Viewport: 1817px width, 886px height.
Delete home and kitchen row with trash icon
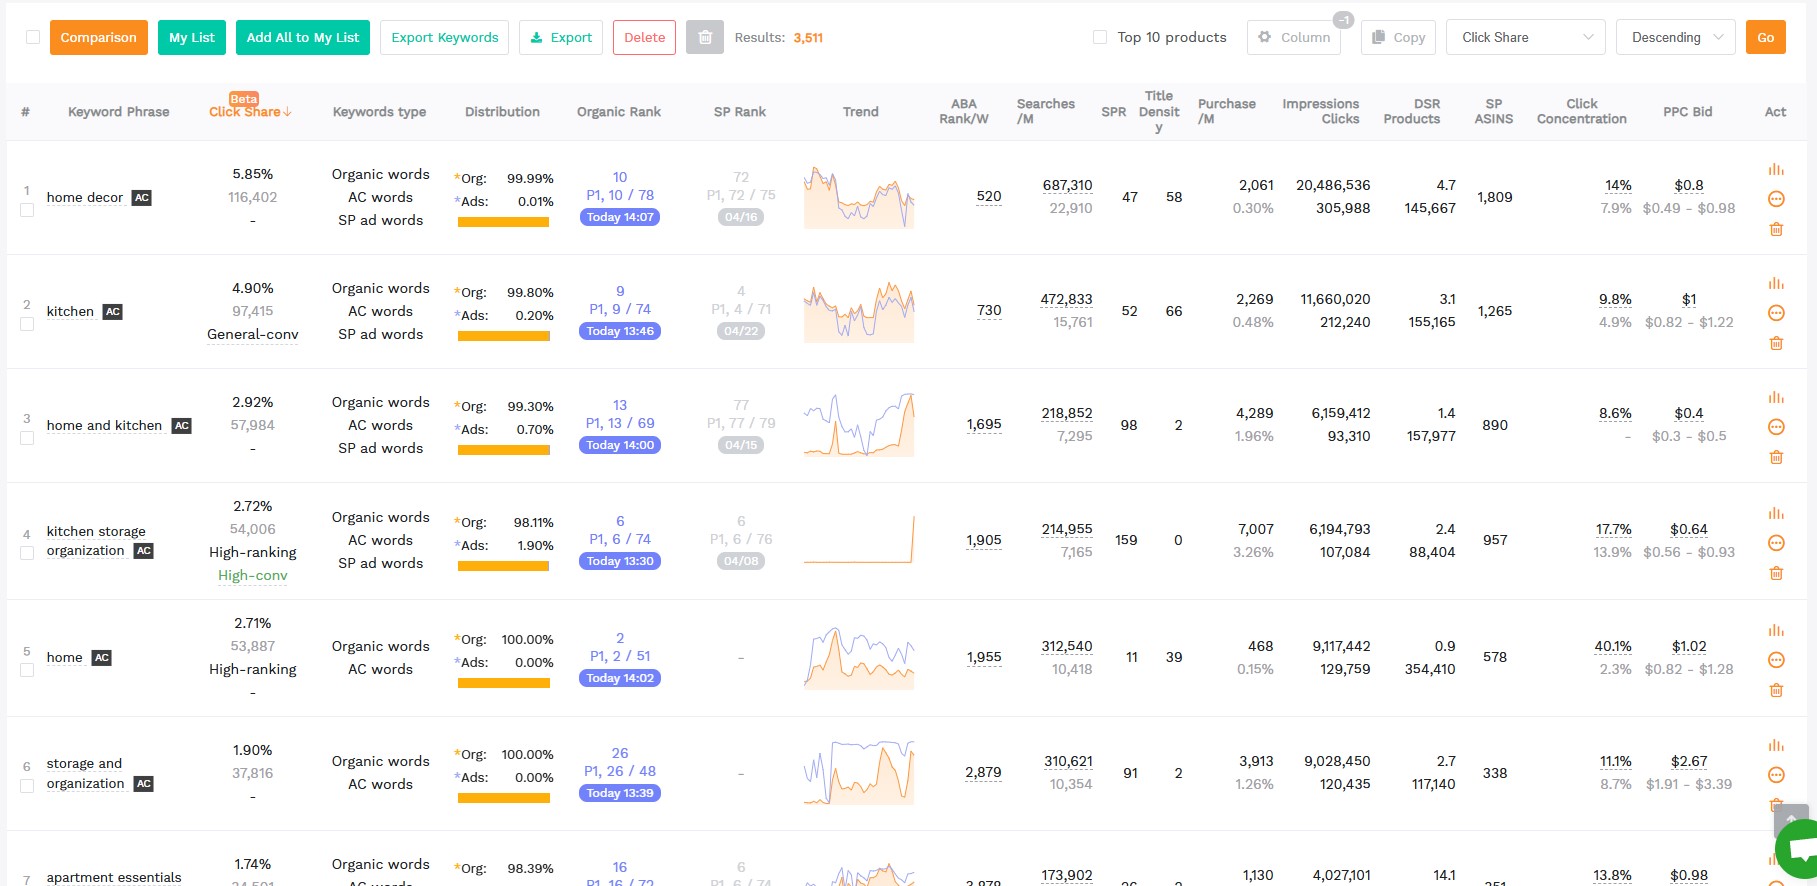1776,457
